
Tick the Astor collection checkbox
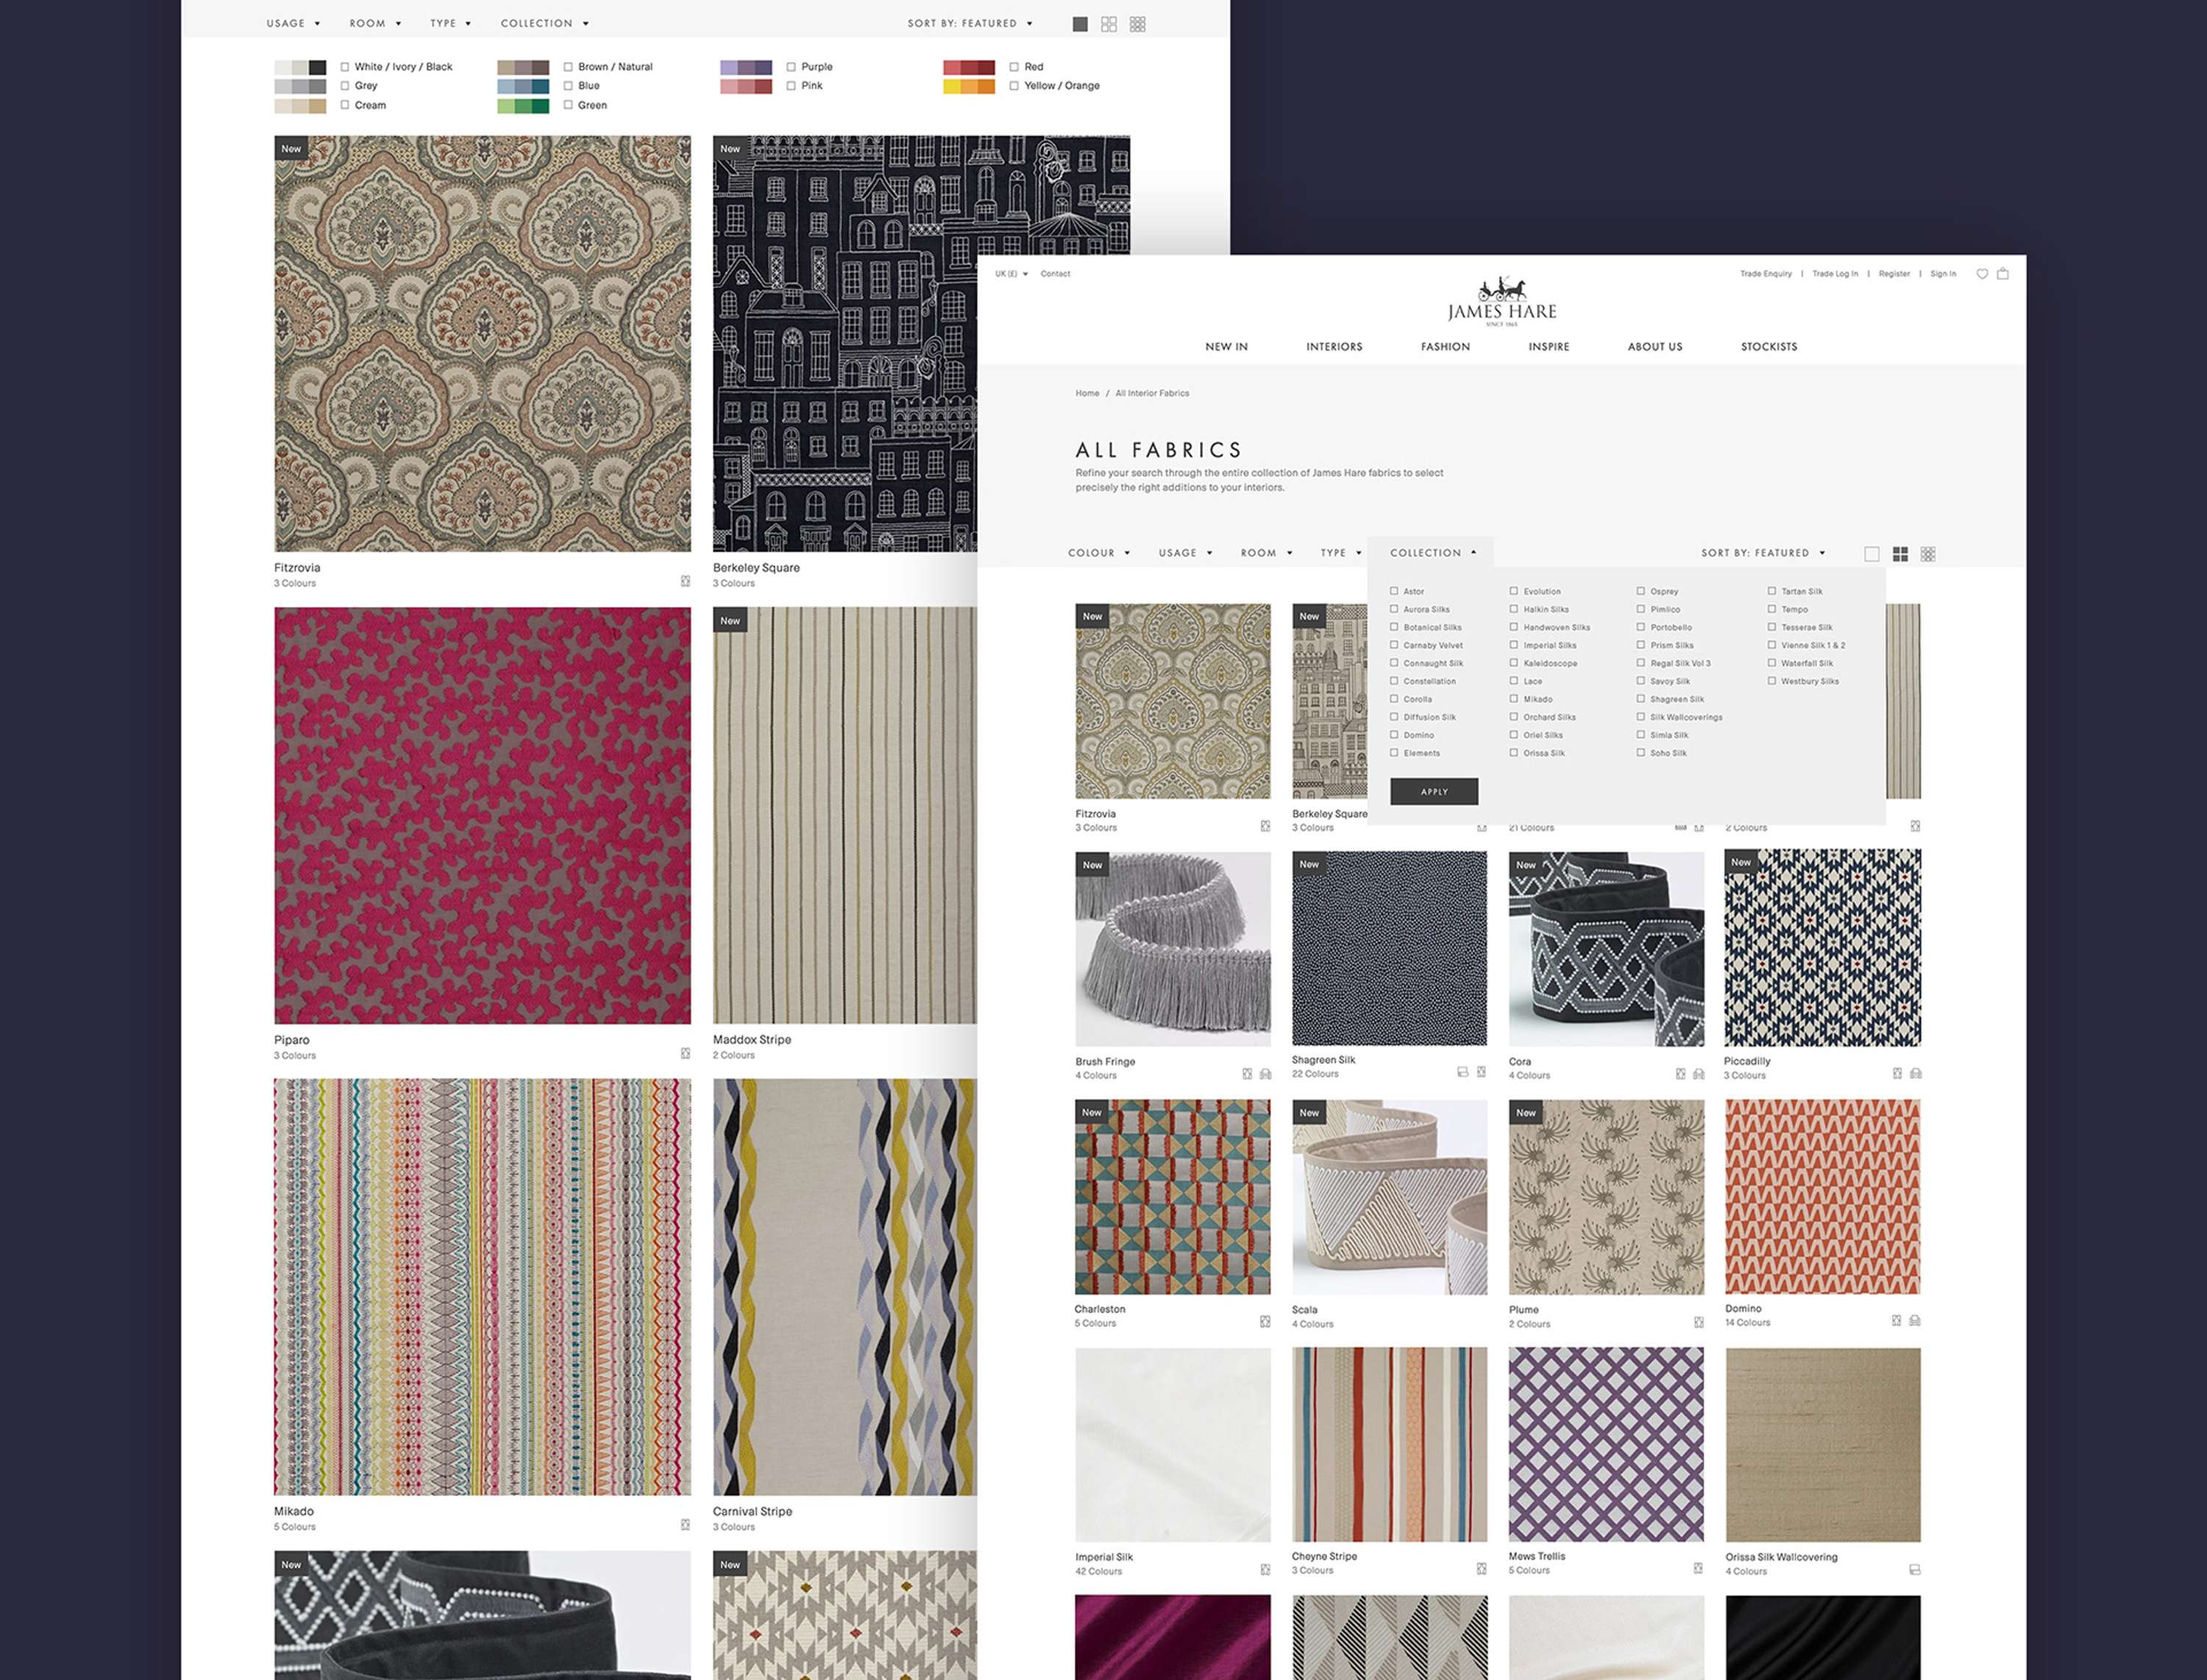tap(1394, 591)
